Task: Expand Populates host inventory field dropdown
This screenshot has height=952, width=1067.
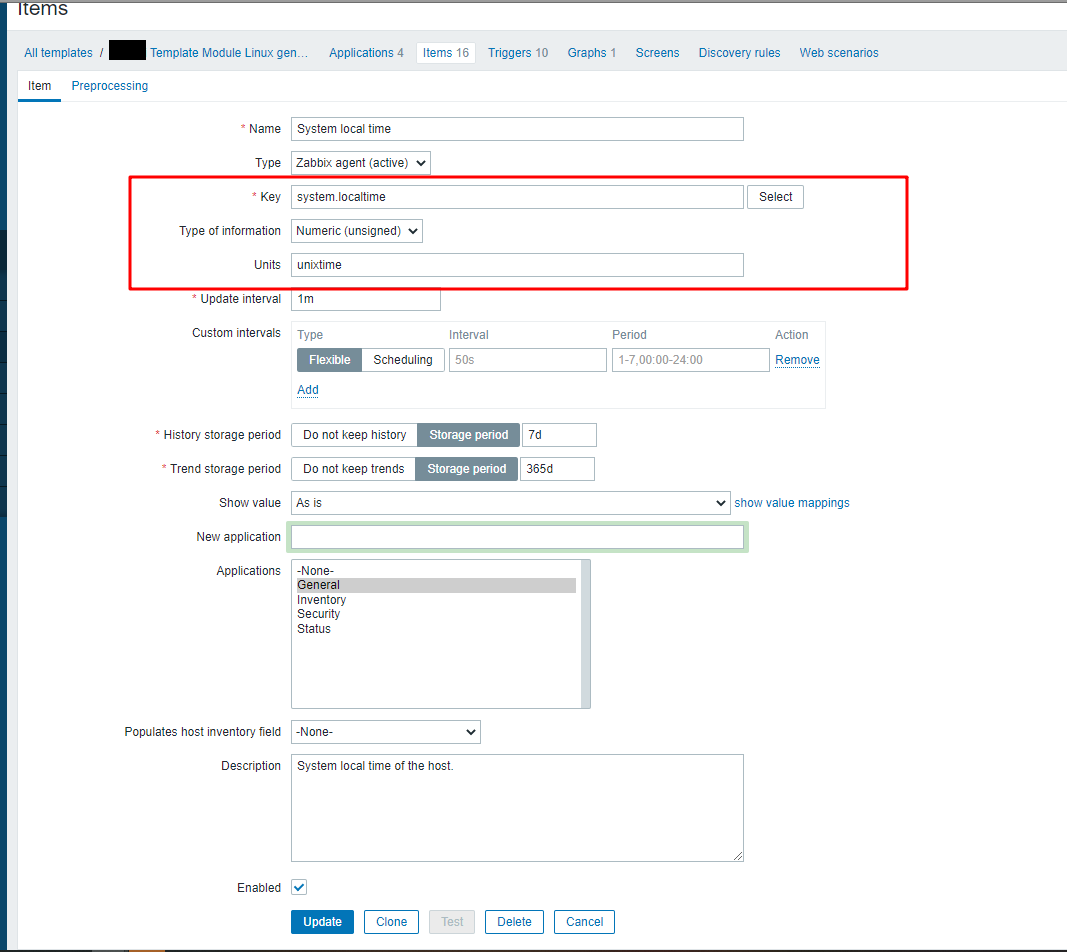Action: pyautogui.click(x=385, y=732)
